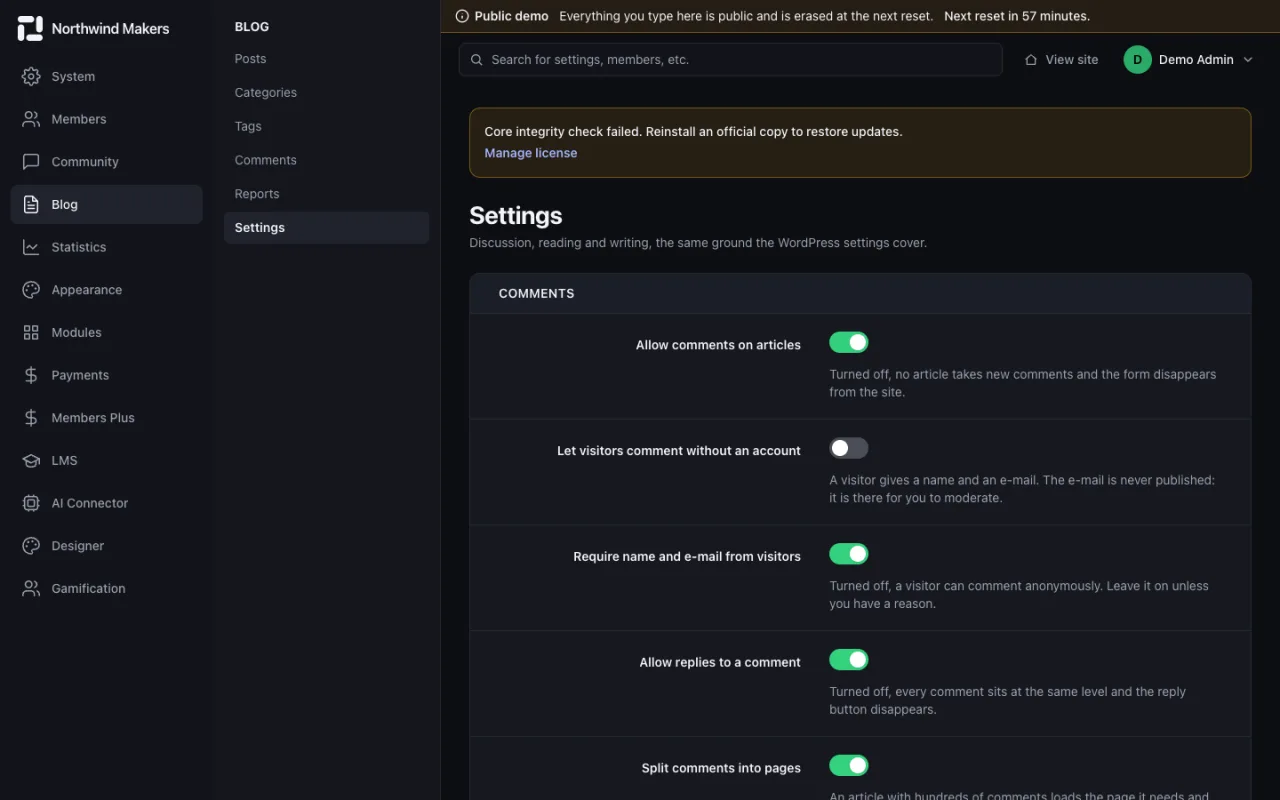Go to blog Categories
1280x800 pixels.
(x=326, y=92)
